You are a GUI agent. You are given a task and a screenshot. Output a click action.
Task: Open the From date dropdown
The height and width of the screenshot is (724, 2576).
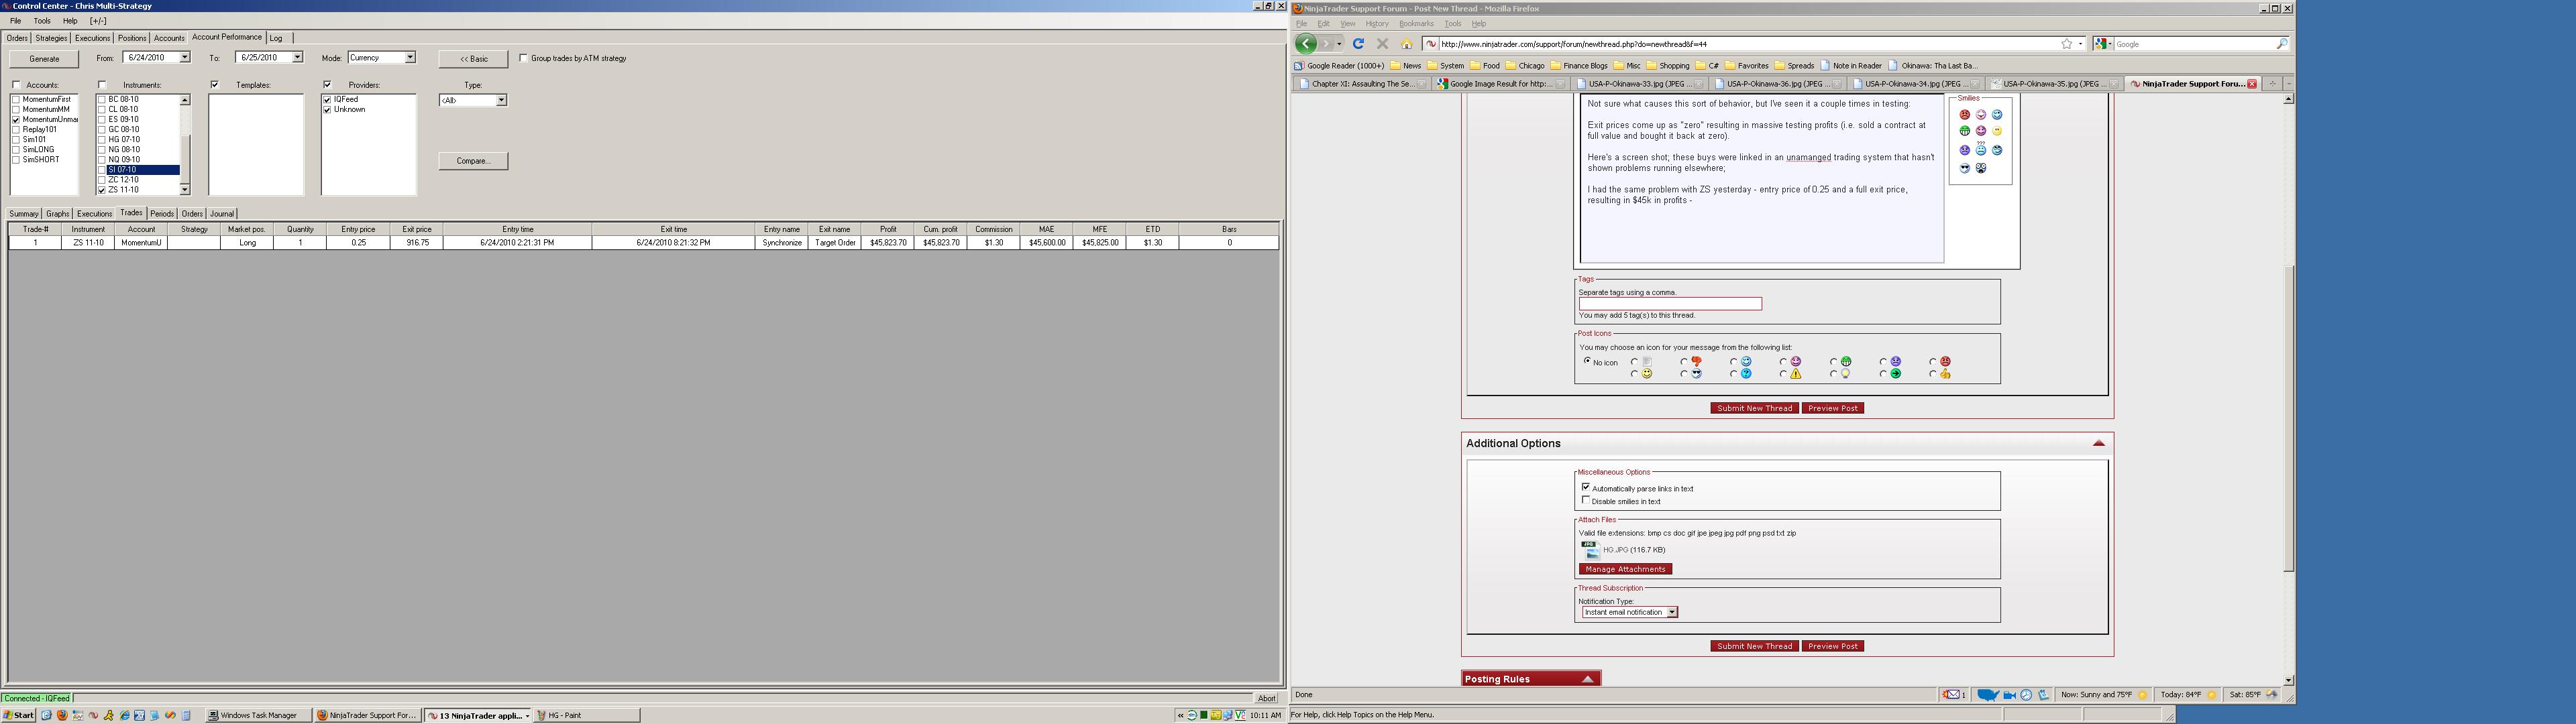pos(184,58)
